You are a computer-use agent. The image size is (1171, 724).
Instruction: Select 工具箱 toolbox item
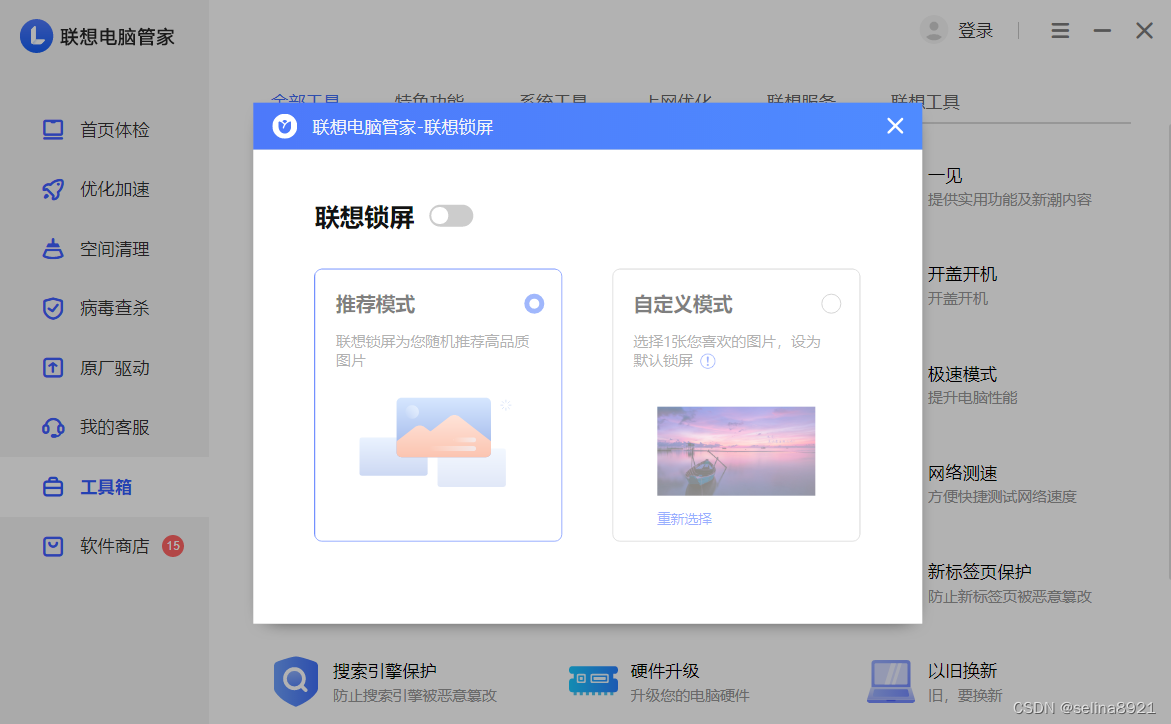tap(105, 486)
